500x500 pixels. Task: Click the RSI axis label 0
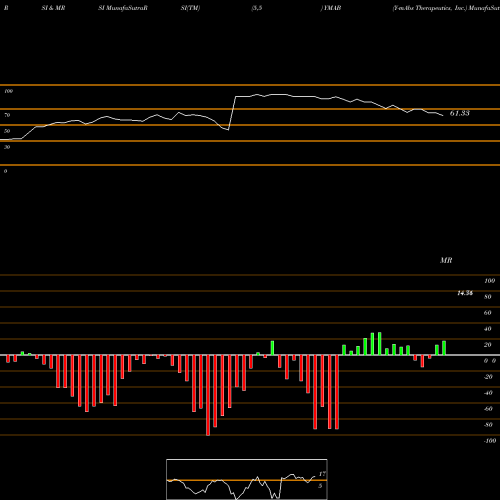(5, 171)
